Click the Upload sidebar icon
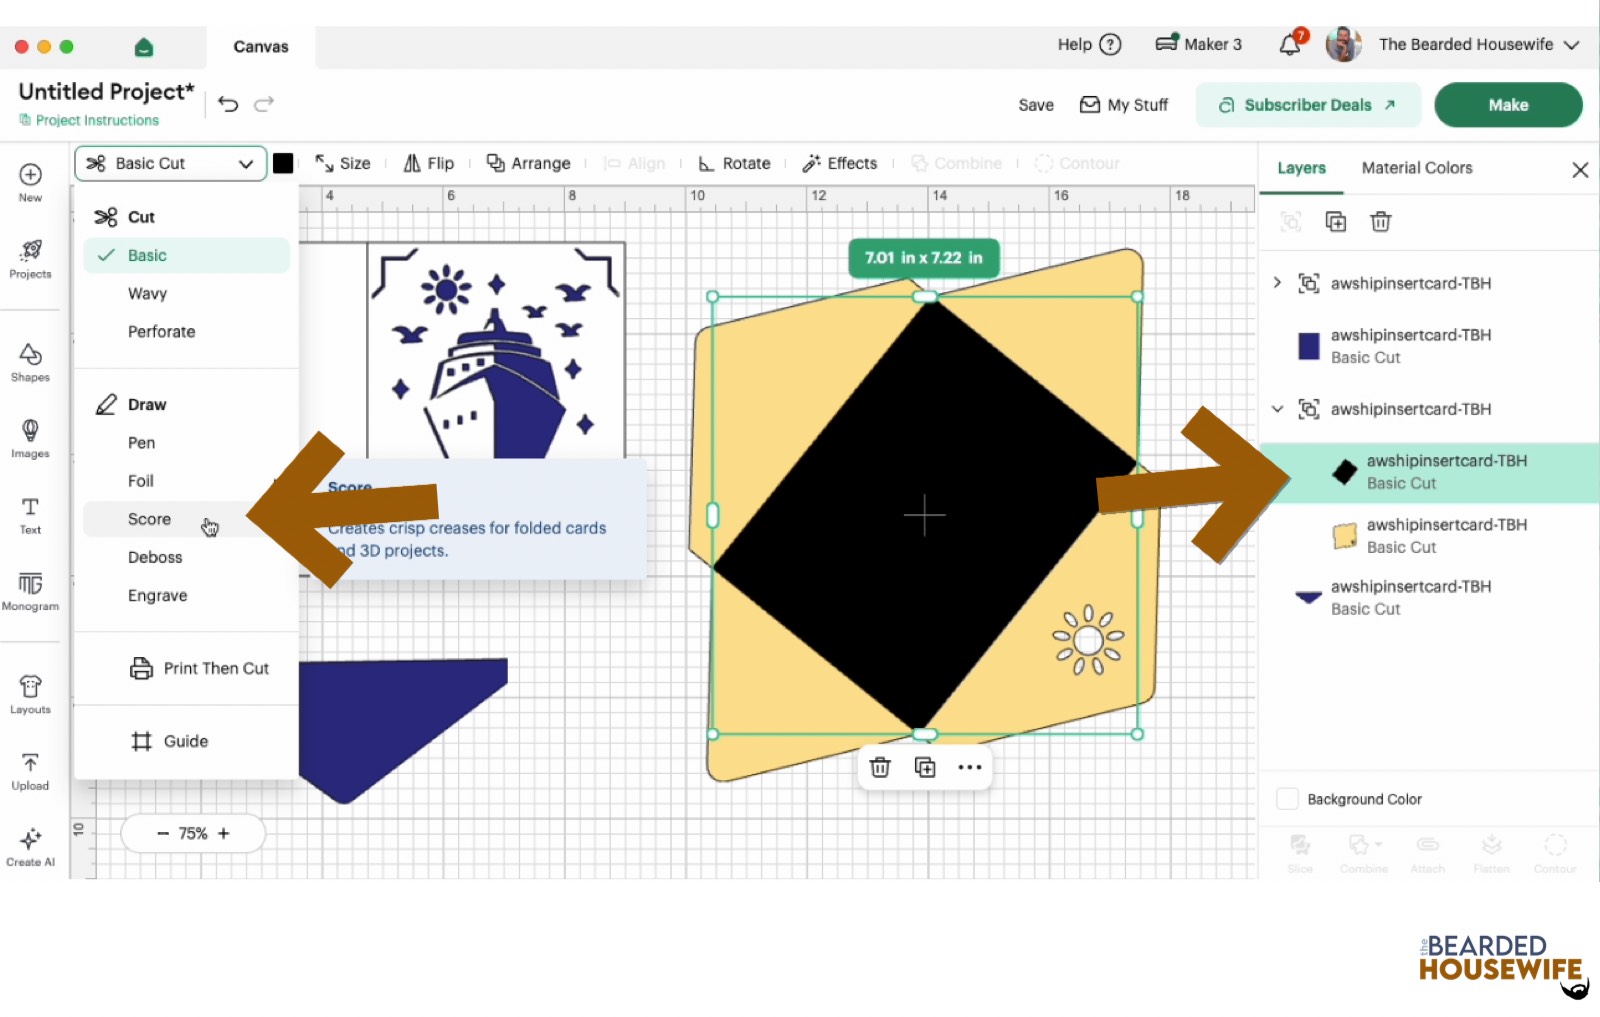The height and width of the screenshot is (1017, 1600). click(x=30, y=771)
